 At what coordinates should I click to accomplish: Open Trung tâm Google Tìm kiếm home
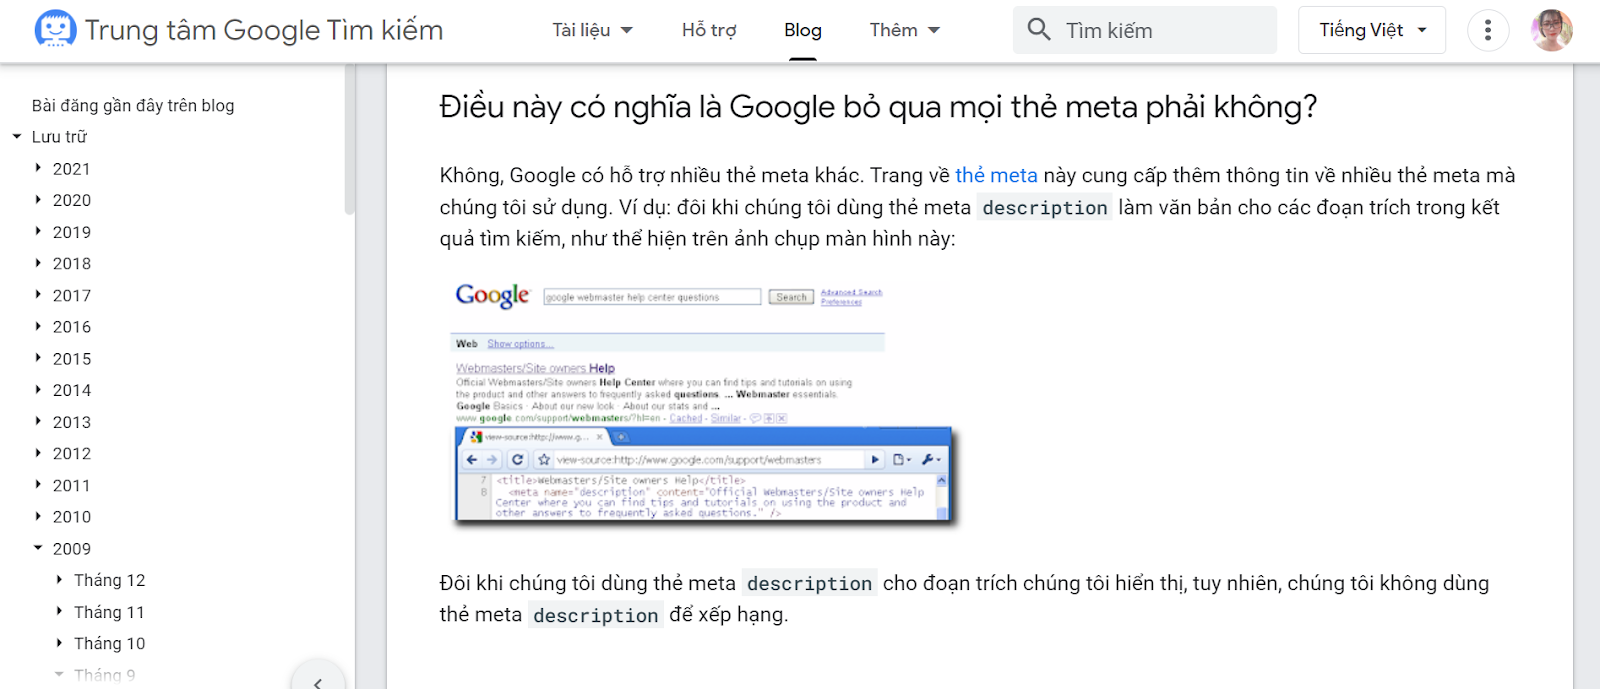(263, 30)
